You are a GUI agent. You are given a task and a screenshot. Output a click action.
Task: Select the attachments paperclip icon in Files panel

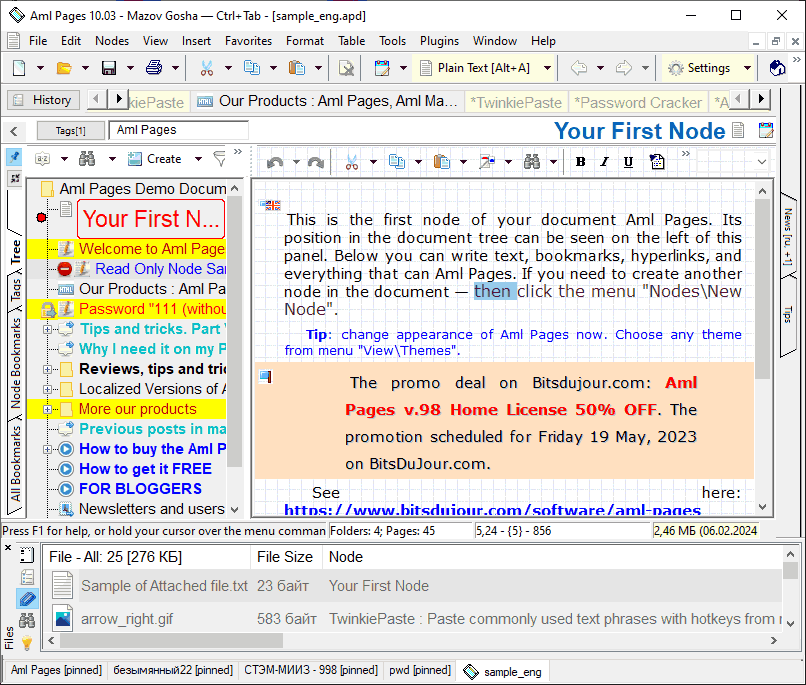click(x=27, y=599)
